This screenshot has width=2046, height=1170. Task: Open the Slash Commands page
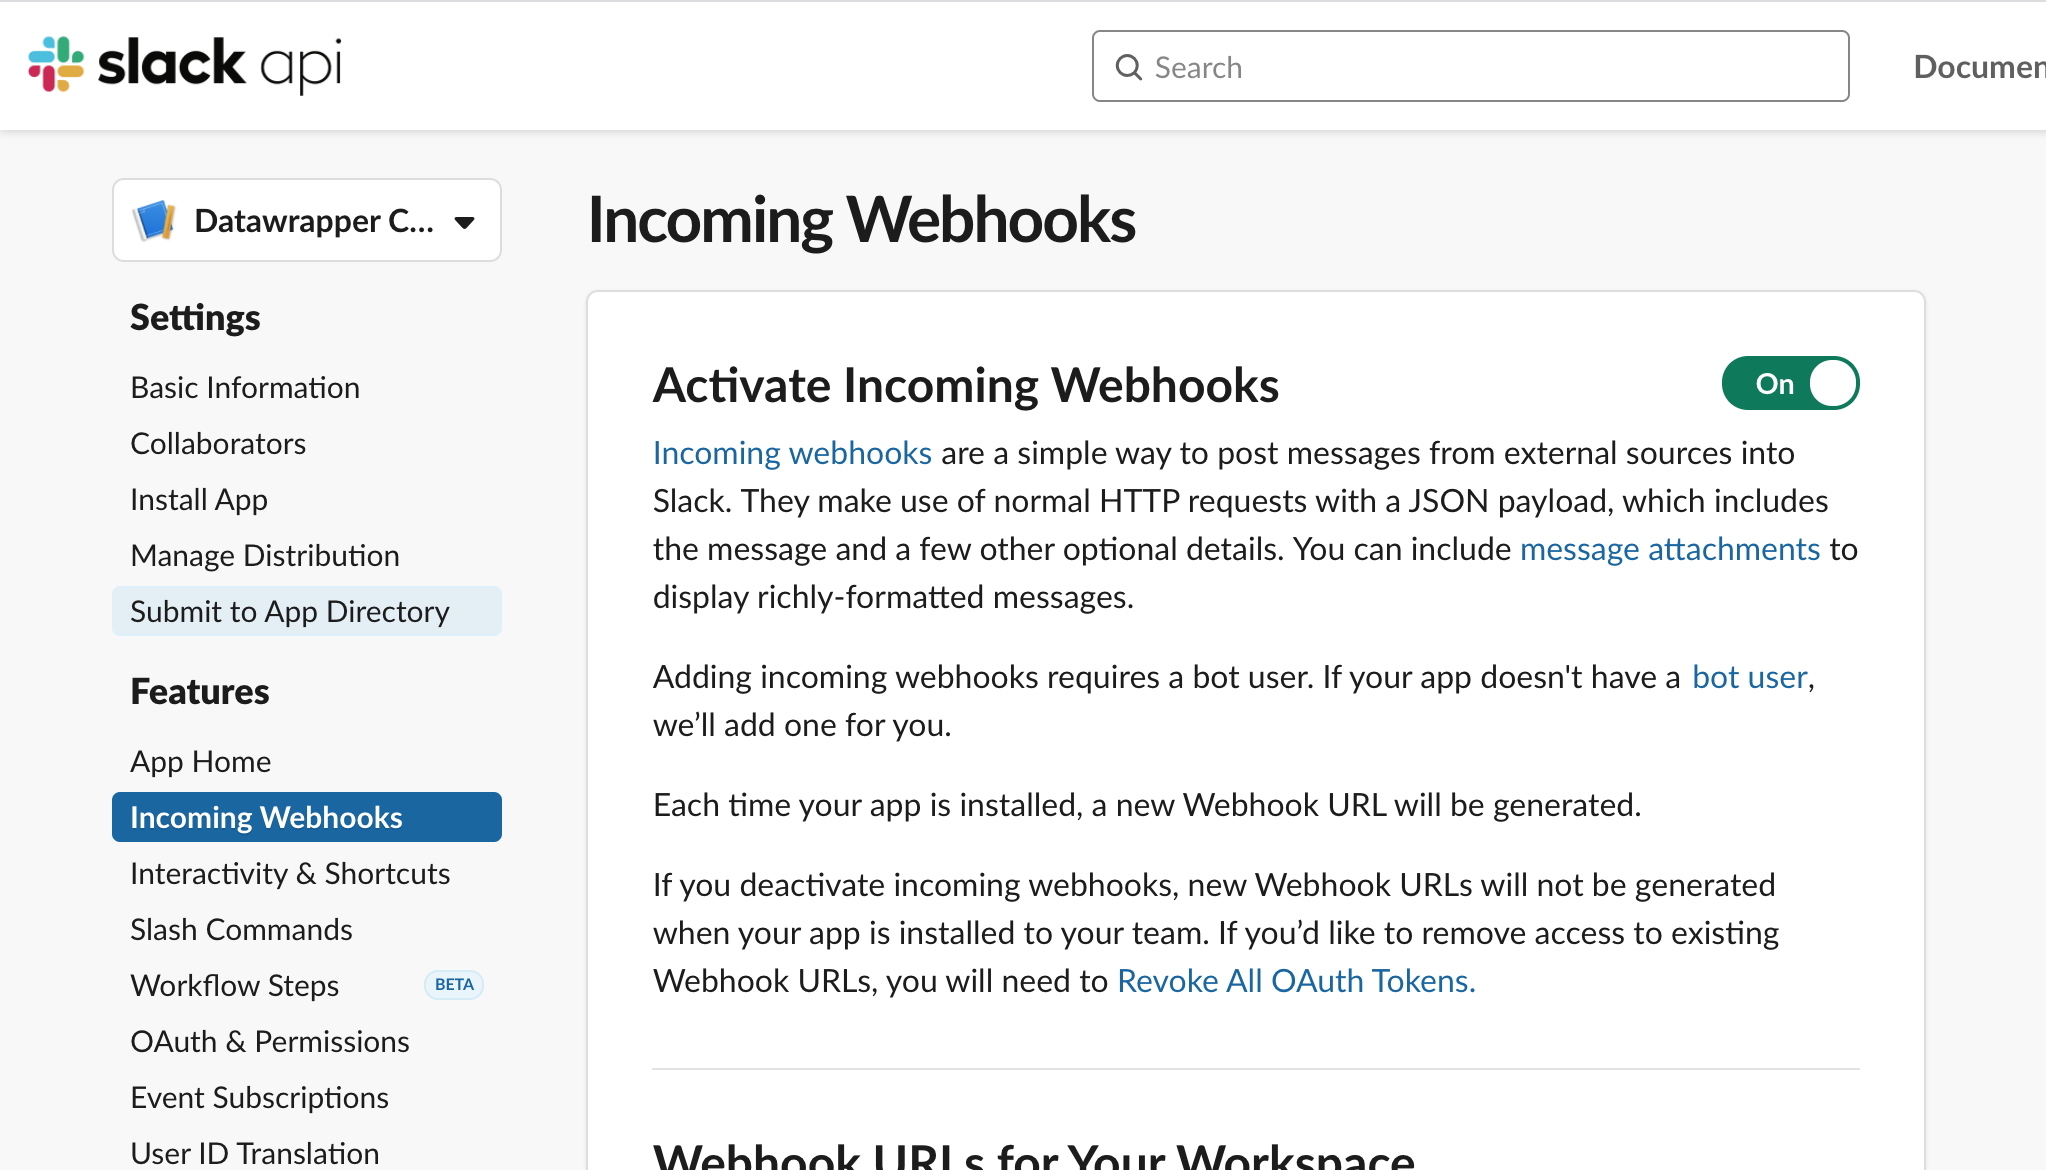pos(241,929)
